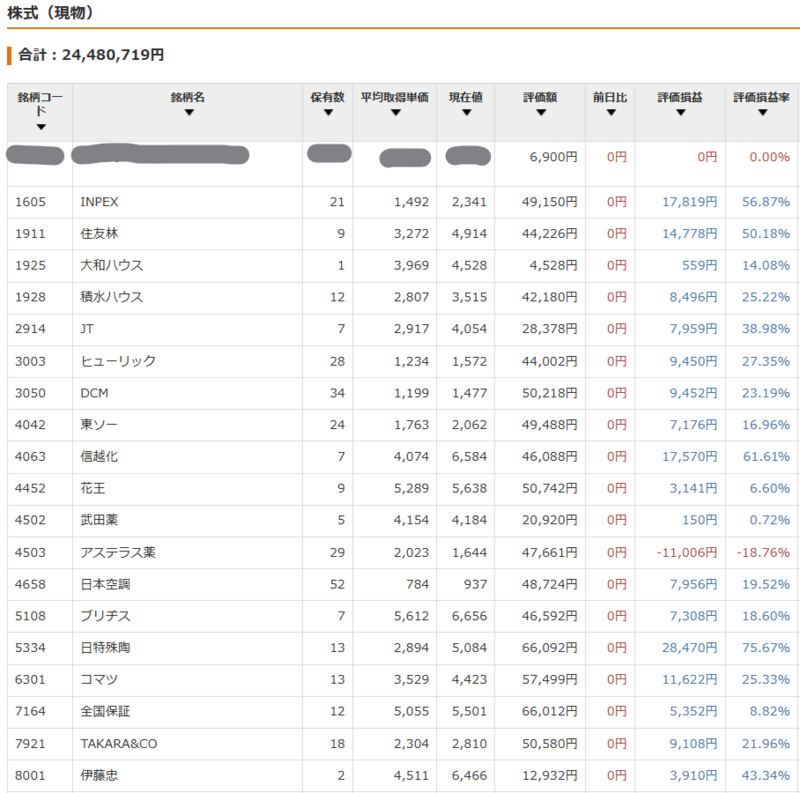Click 評価損益 value -11,006円
Viewport: 800px width, 793px height.
click(x=686, y=552)
